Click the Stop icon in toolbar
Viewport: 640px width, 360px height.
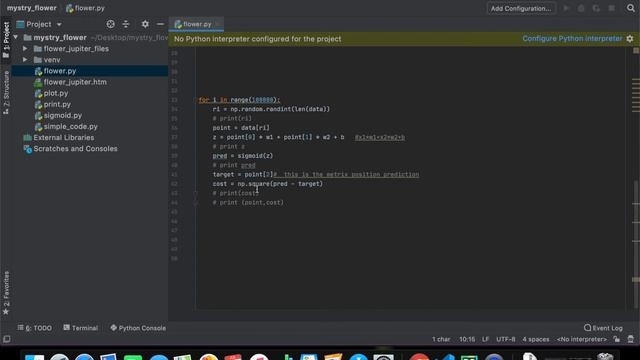point(611,8)
